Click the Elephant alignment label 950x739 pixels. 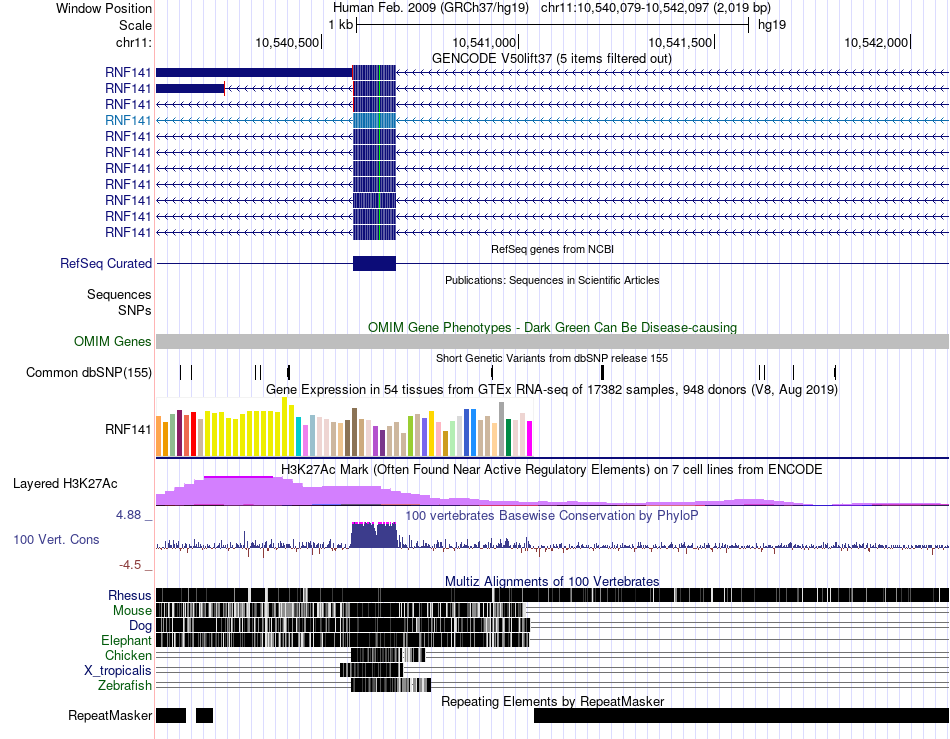tap(126, 641)
